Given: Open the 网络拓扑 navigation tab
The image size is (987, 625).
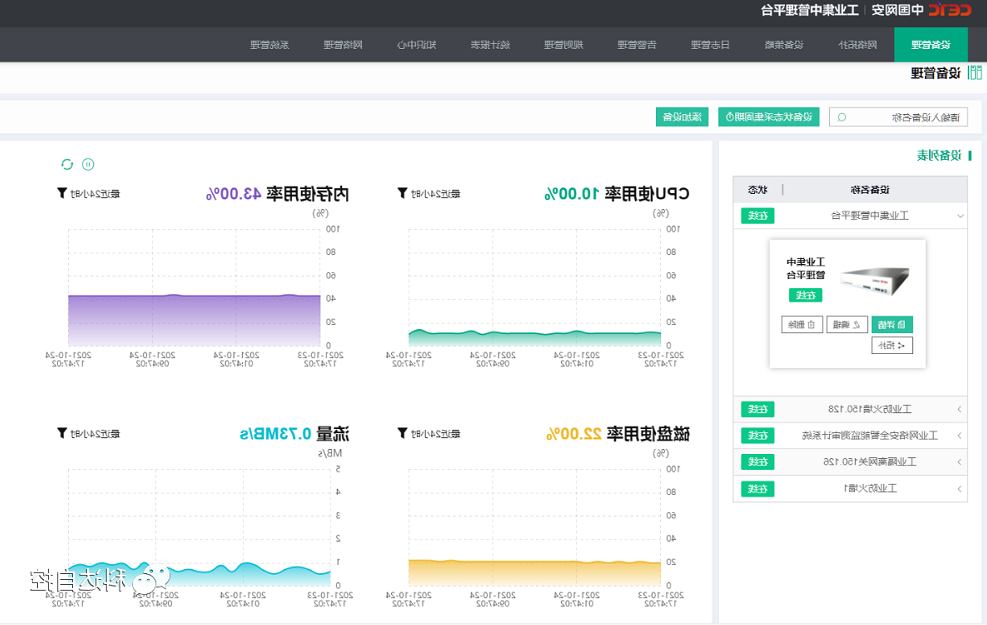Looking at the screenshot, I should [x=858, y=45].
